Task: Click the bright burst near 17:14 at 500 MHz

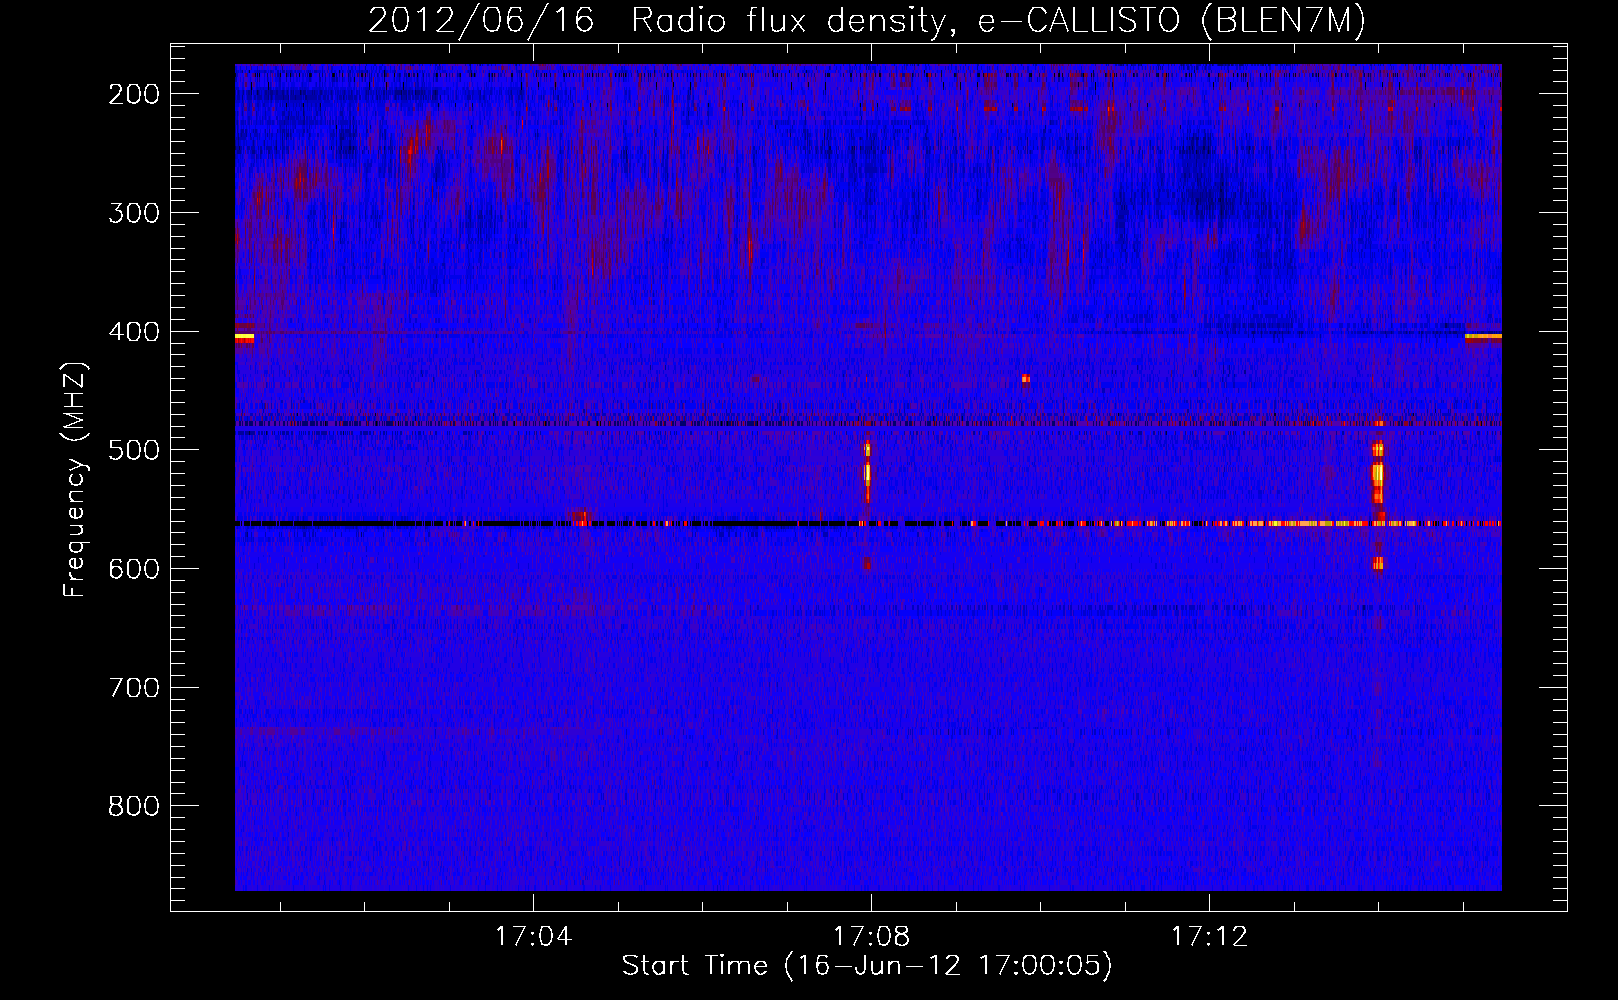Action: (1378, 471)
